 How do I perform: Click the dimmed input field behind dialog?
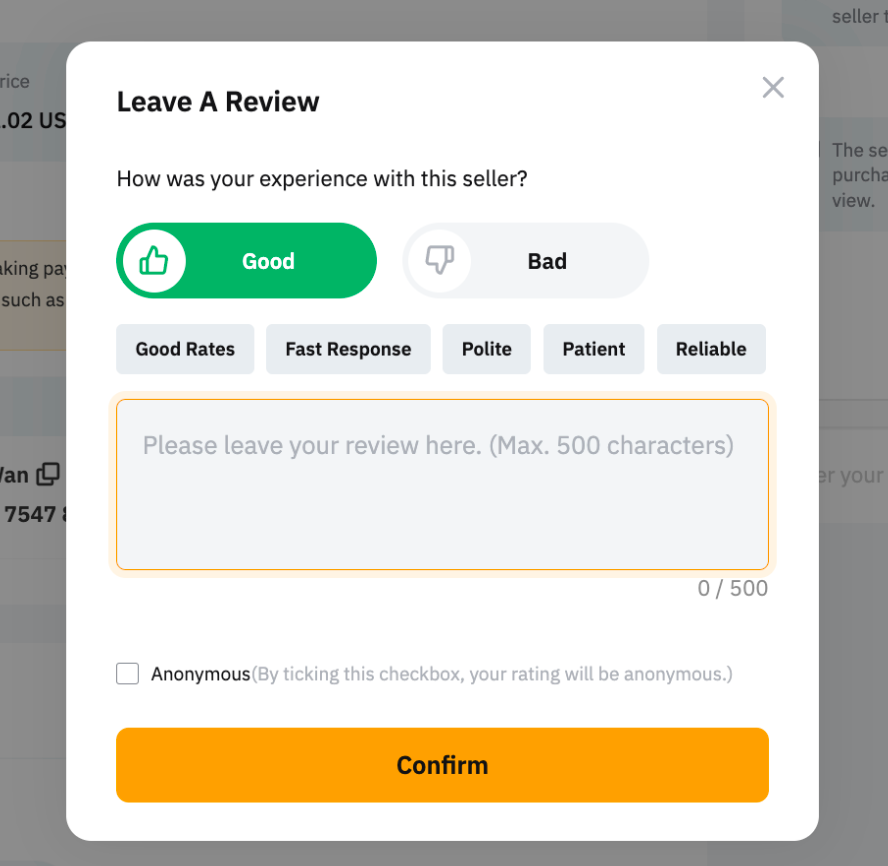[x=852, y=475]
